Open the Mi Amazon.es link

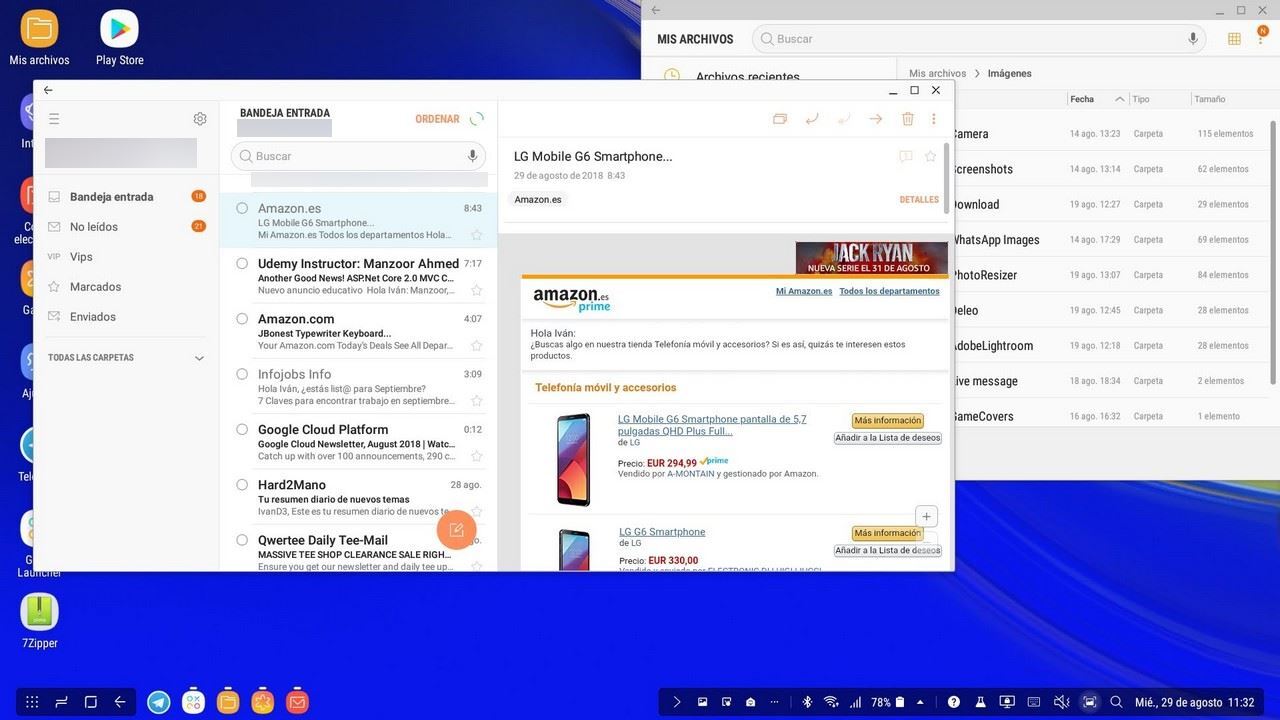804,291
